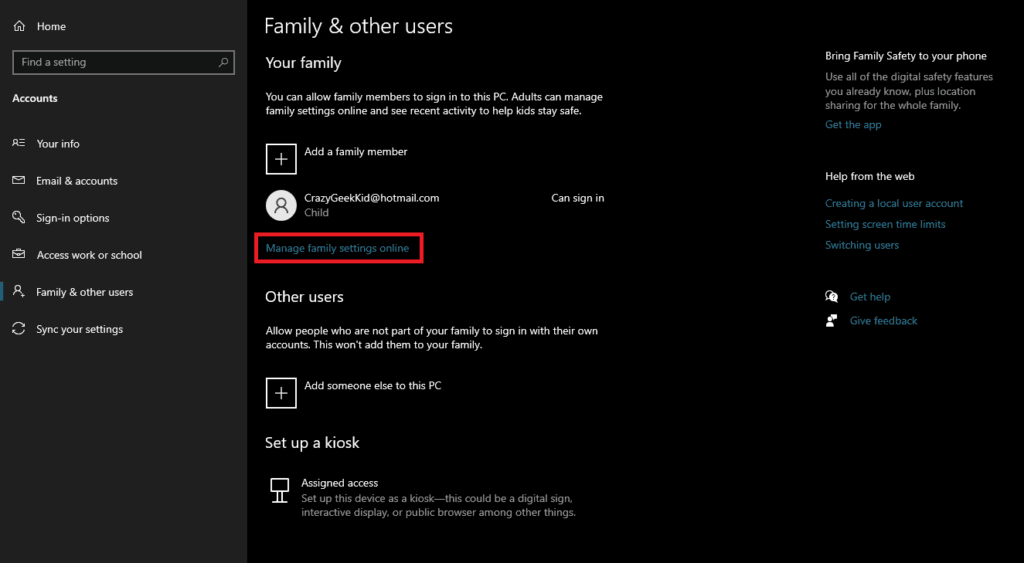1024x563 pixels.
Task: Click the plus icon to add a family member
Action: [281, 158]
